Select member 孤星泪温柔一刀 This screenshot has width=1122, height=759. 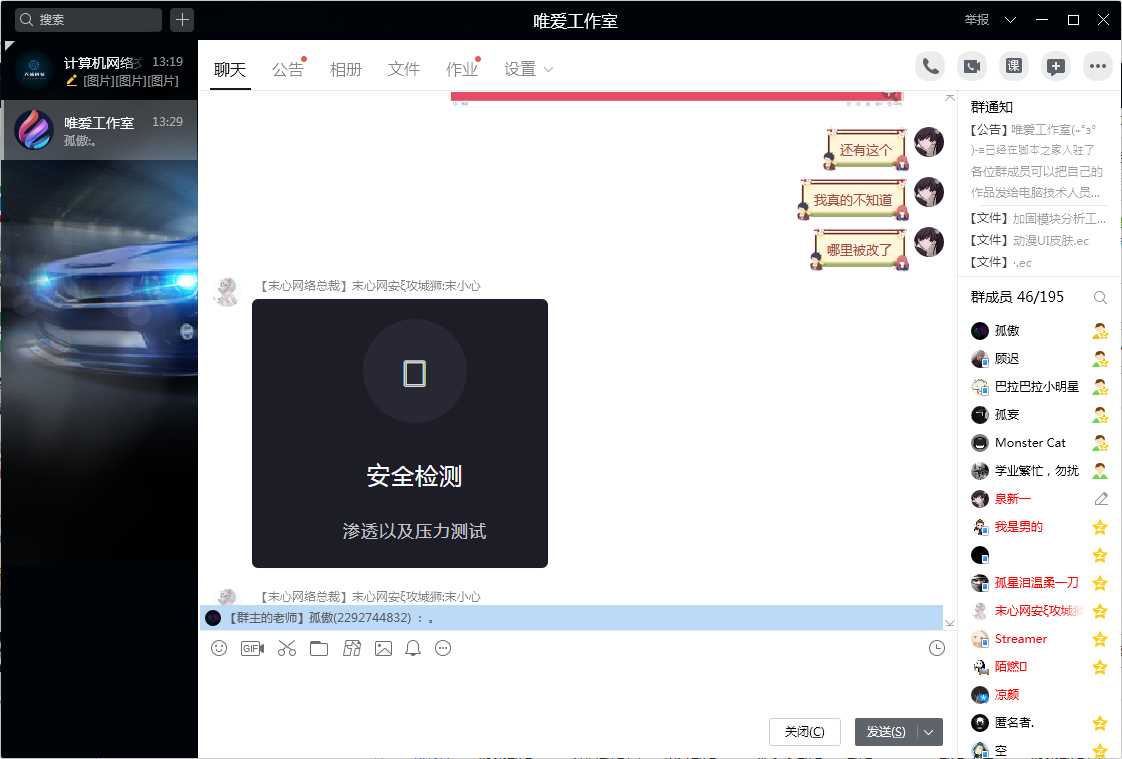[x=1039, y=583]
